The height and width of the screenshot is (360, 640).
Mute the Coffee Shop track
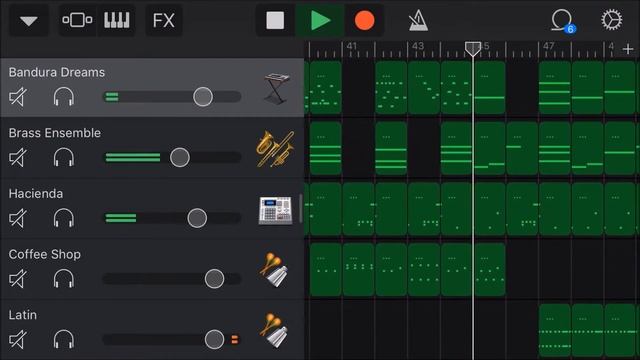point(18,279)
